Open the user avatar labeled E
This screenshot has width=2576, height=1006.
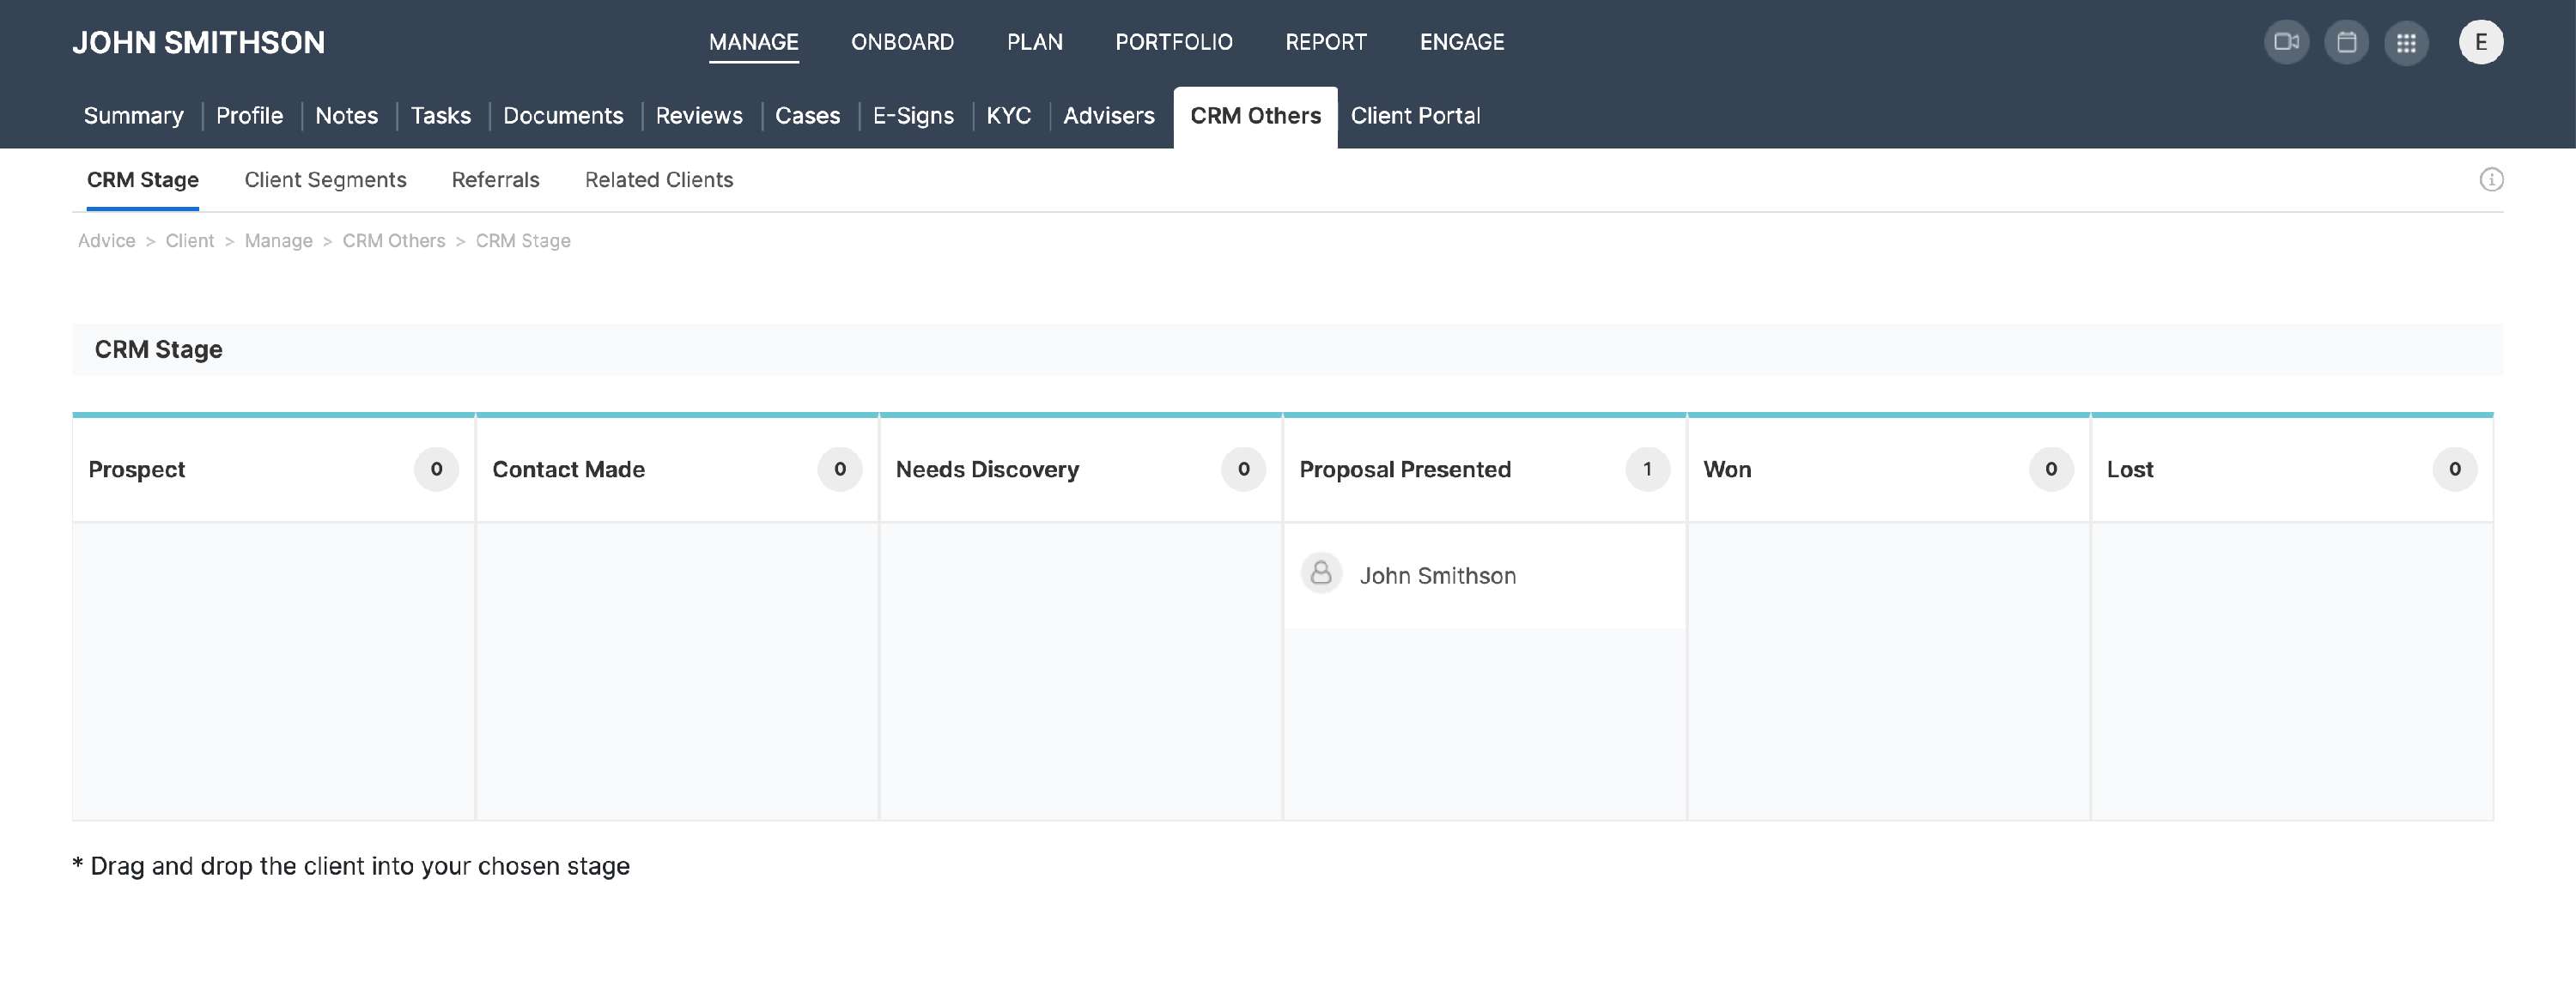coord(2481,42)
